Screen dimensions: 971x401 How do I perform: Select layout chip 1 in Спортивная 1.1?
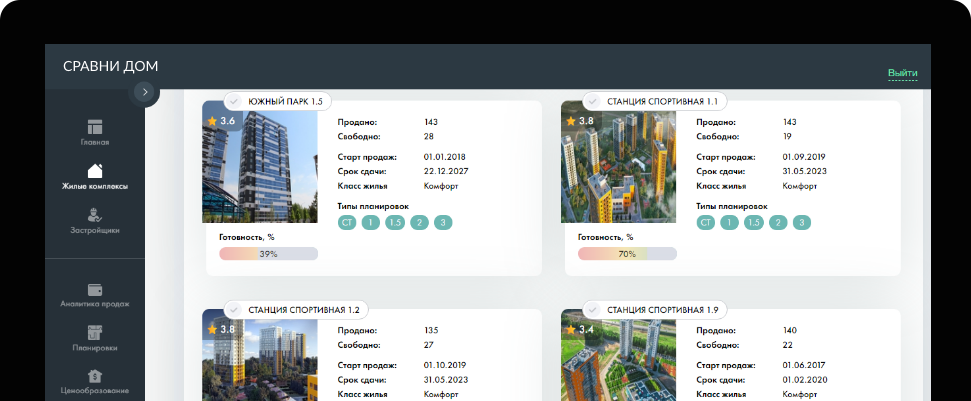click(729, 223)
